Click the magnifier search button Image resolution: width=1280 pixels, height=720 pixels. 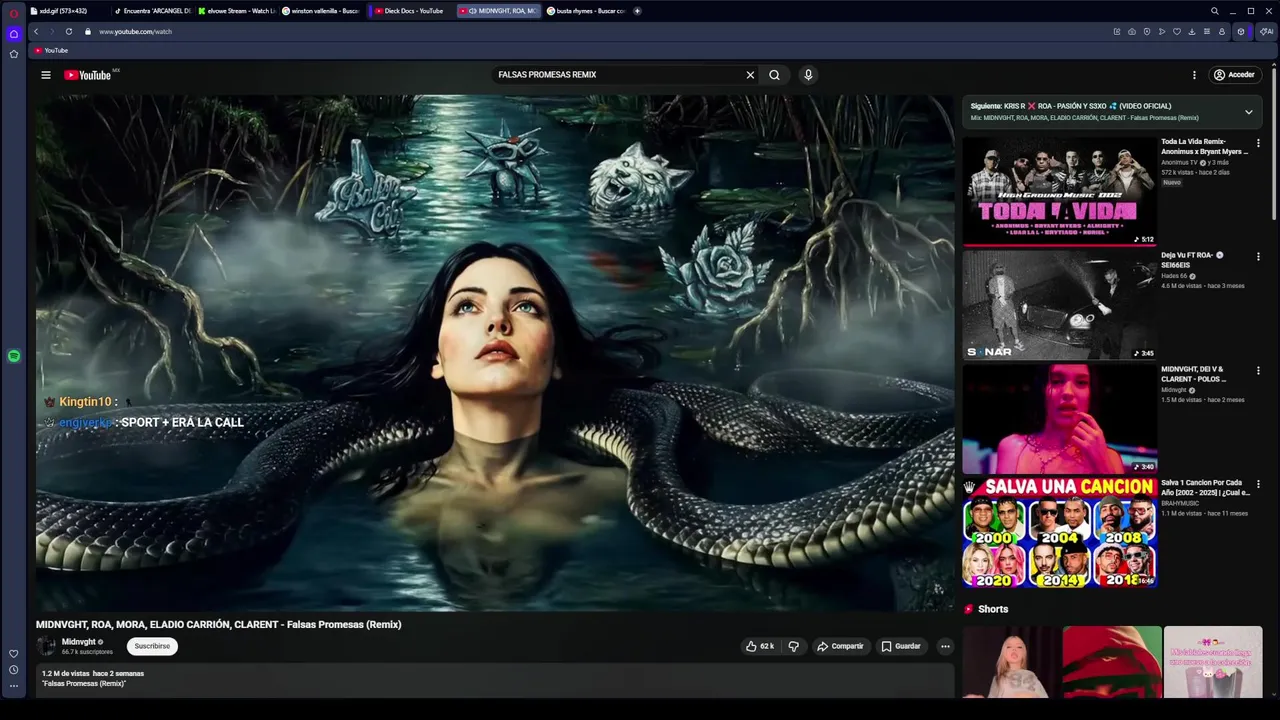tap(774, 75)
